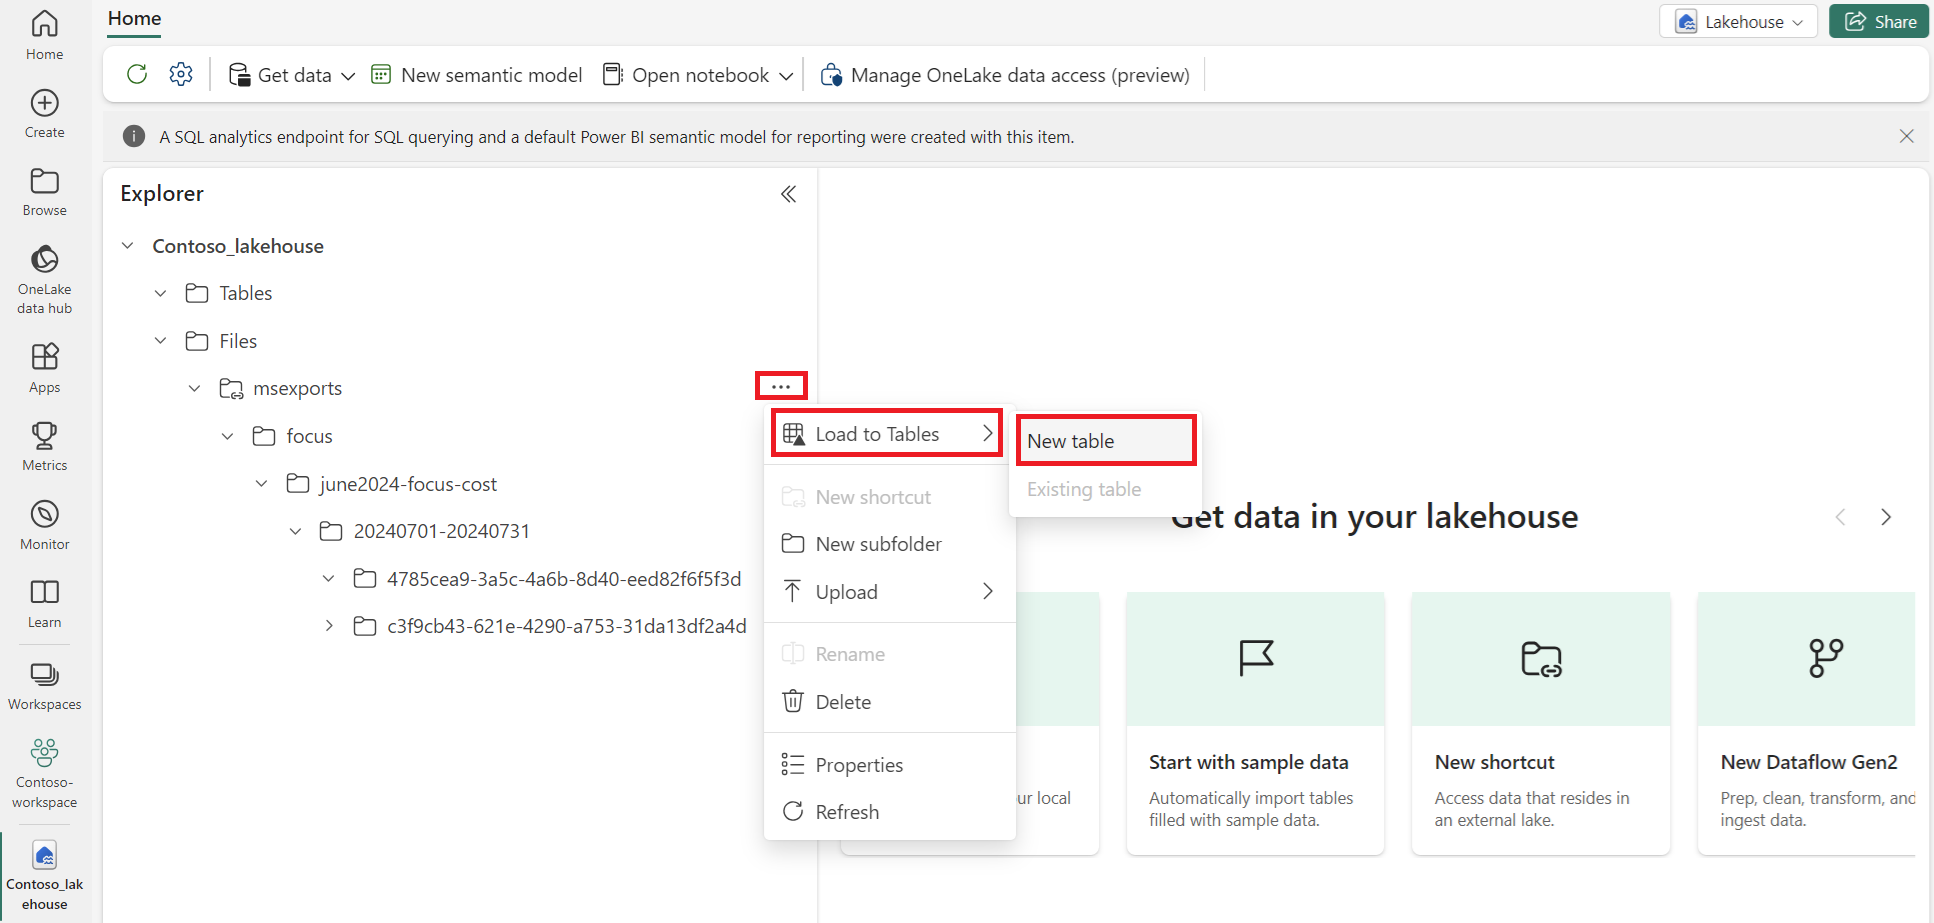Open the Metrics sidebar icon
Image resolution: width=1934 pixels, height=923 pixels.
pyautogui.click(x=44, y=446)
